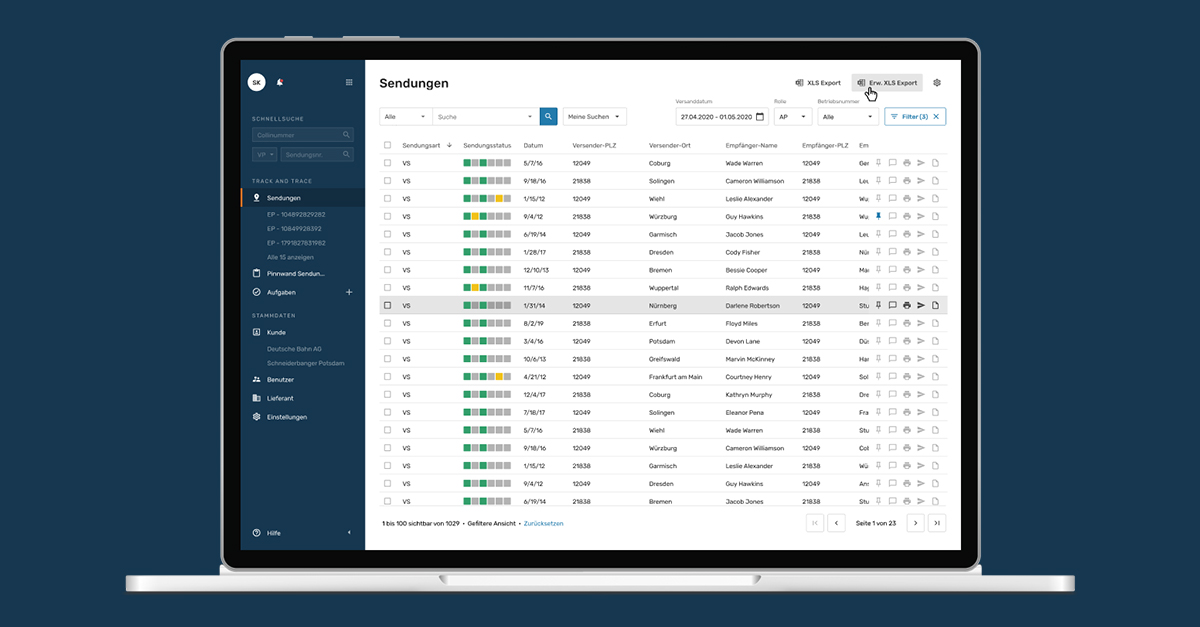This screenshot has height=627, width=1200.
Task: Click the paper plane send icon on the Coburg row
Action: 921,163
